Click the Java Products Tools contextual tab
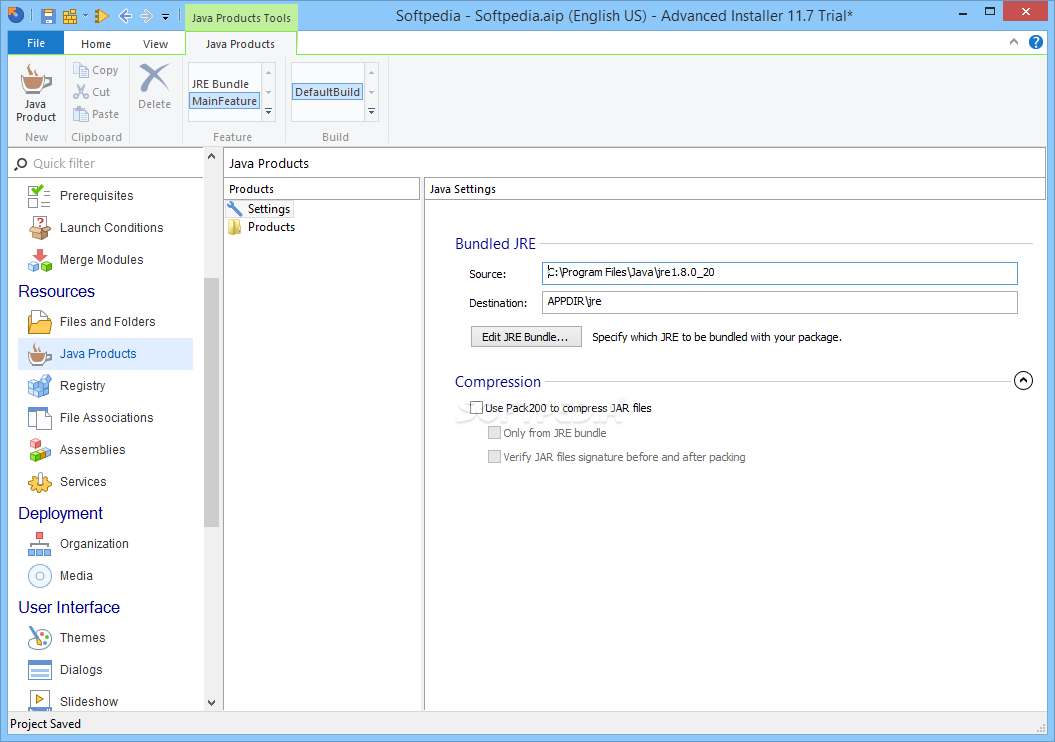1055x742 pixels. [241, 18]
